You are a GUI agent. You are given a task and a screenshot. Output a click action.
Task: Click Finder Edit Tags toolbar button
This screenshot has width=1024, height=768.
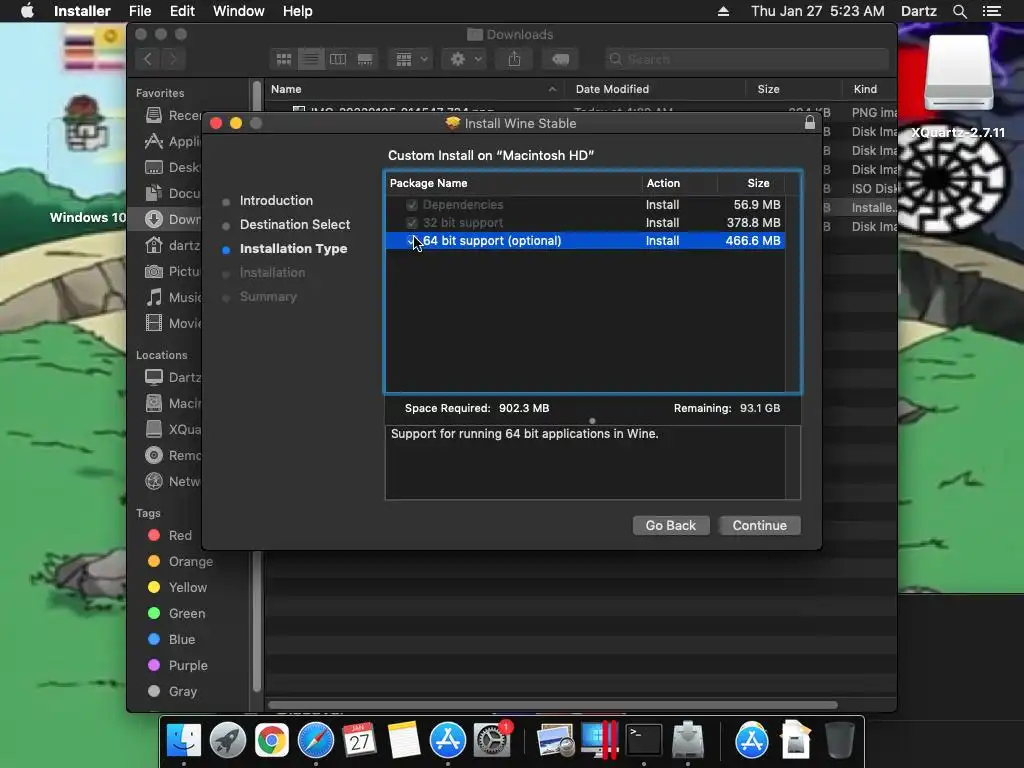[560, 59]
